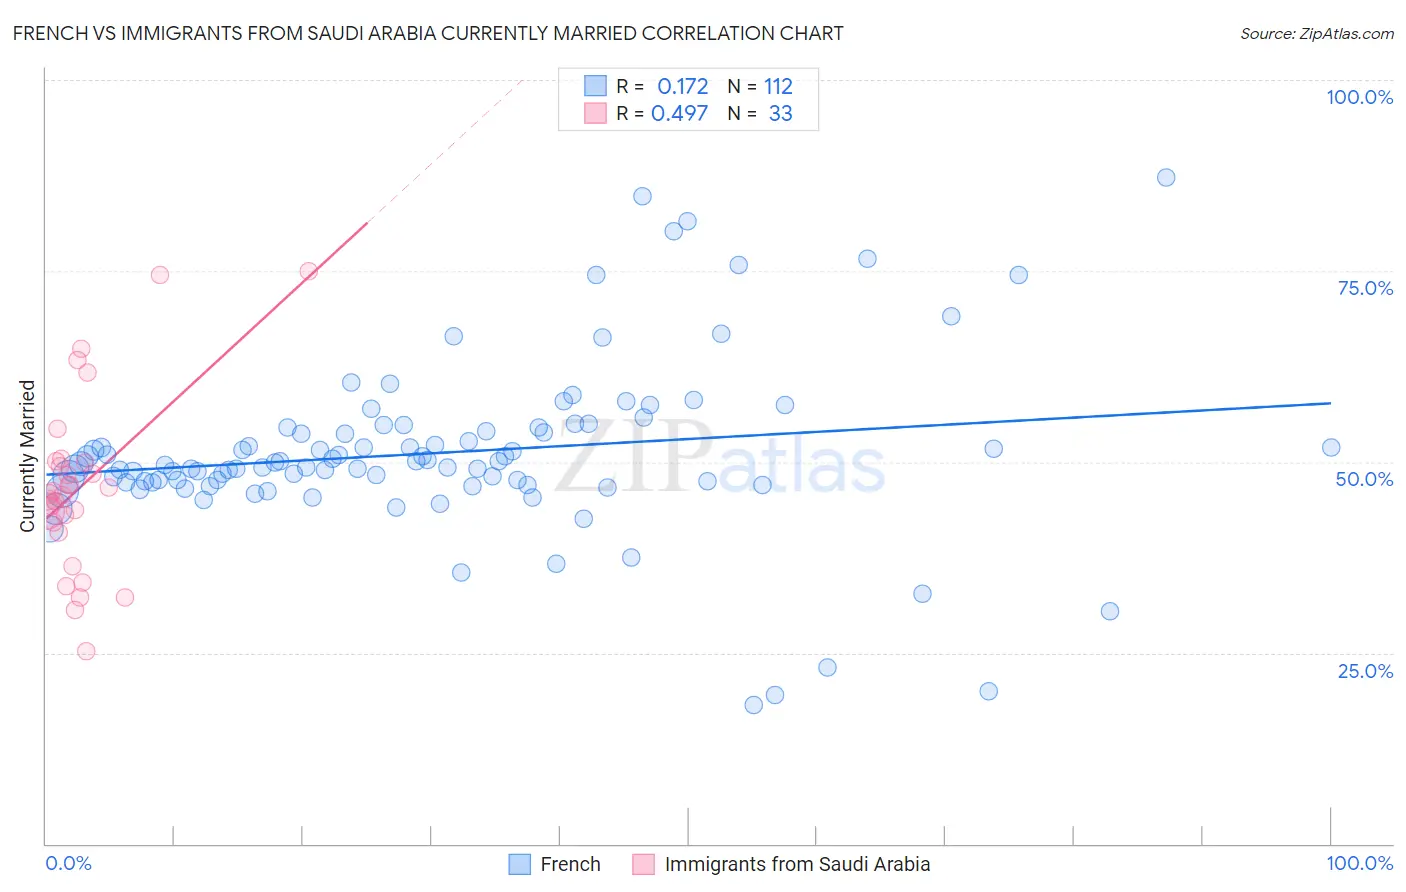Viewport: 1406px width, 892px height.
Task: Click the ZIPatlas watermark in chart center
Action: click(720, 458)
